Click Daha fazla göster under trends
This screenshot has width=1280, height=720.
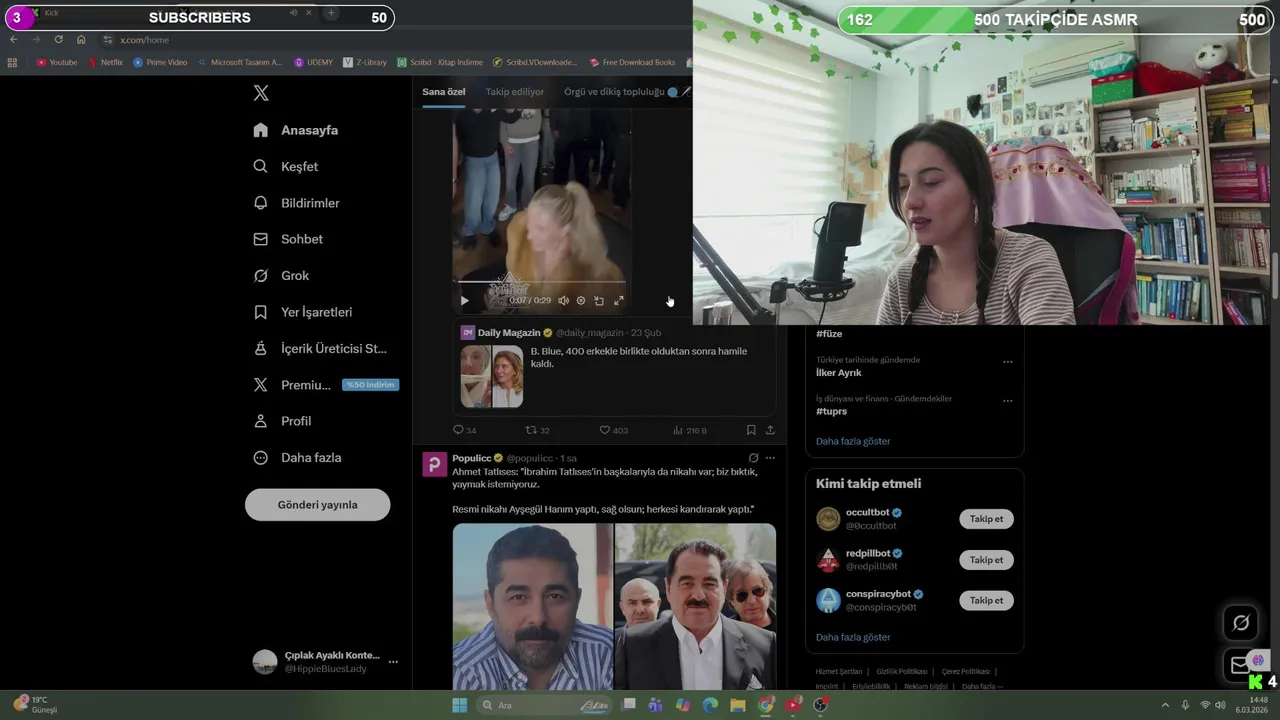(x=853, y=441)
